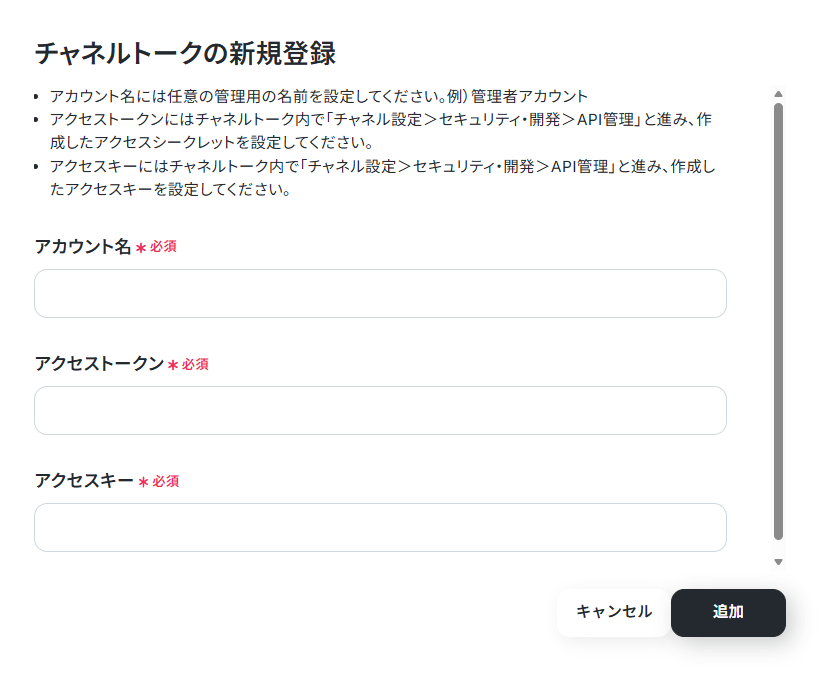Click the scrollbar up arrow
822x675 pixels.
click(778, 94)
